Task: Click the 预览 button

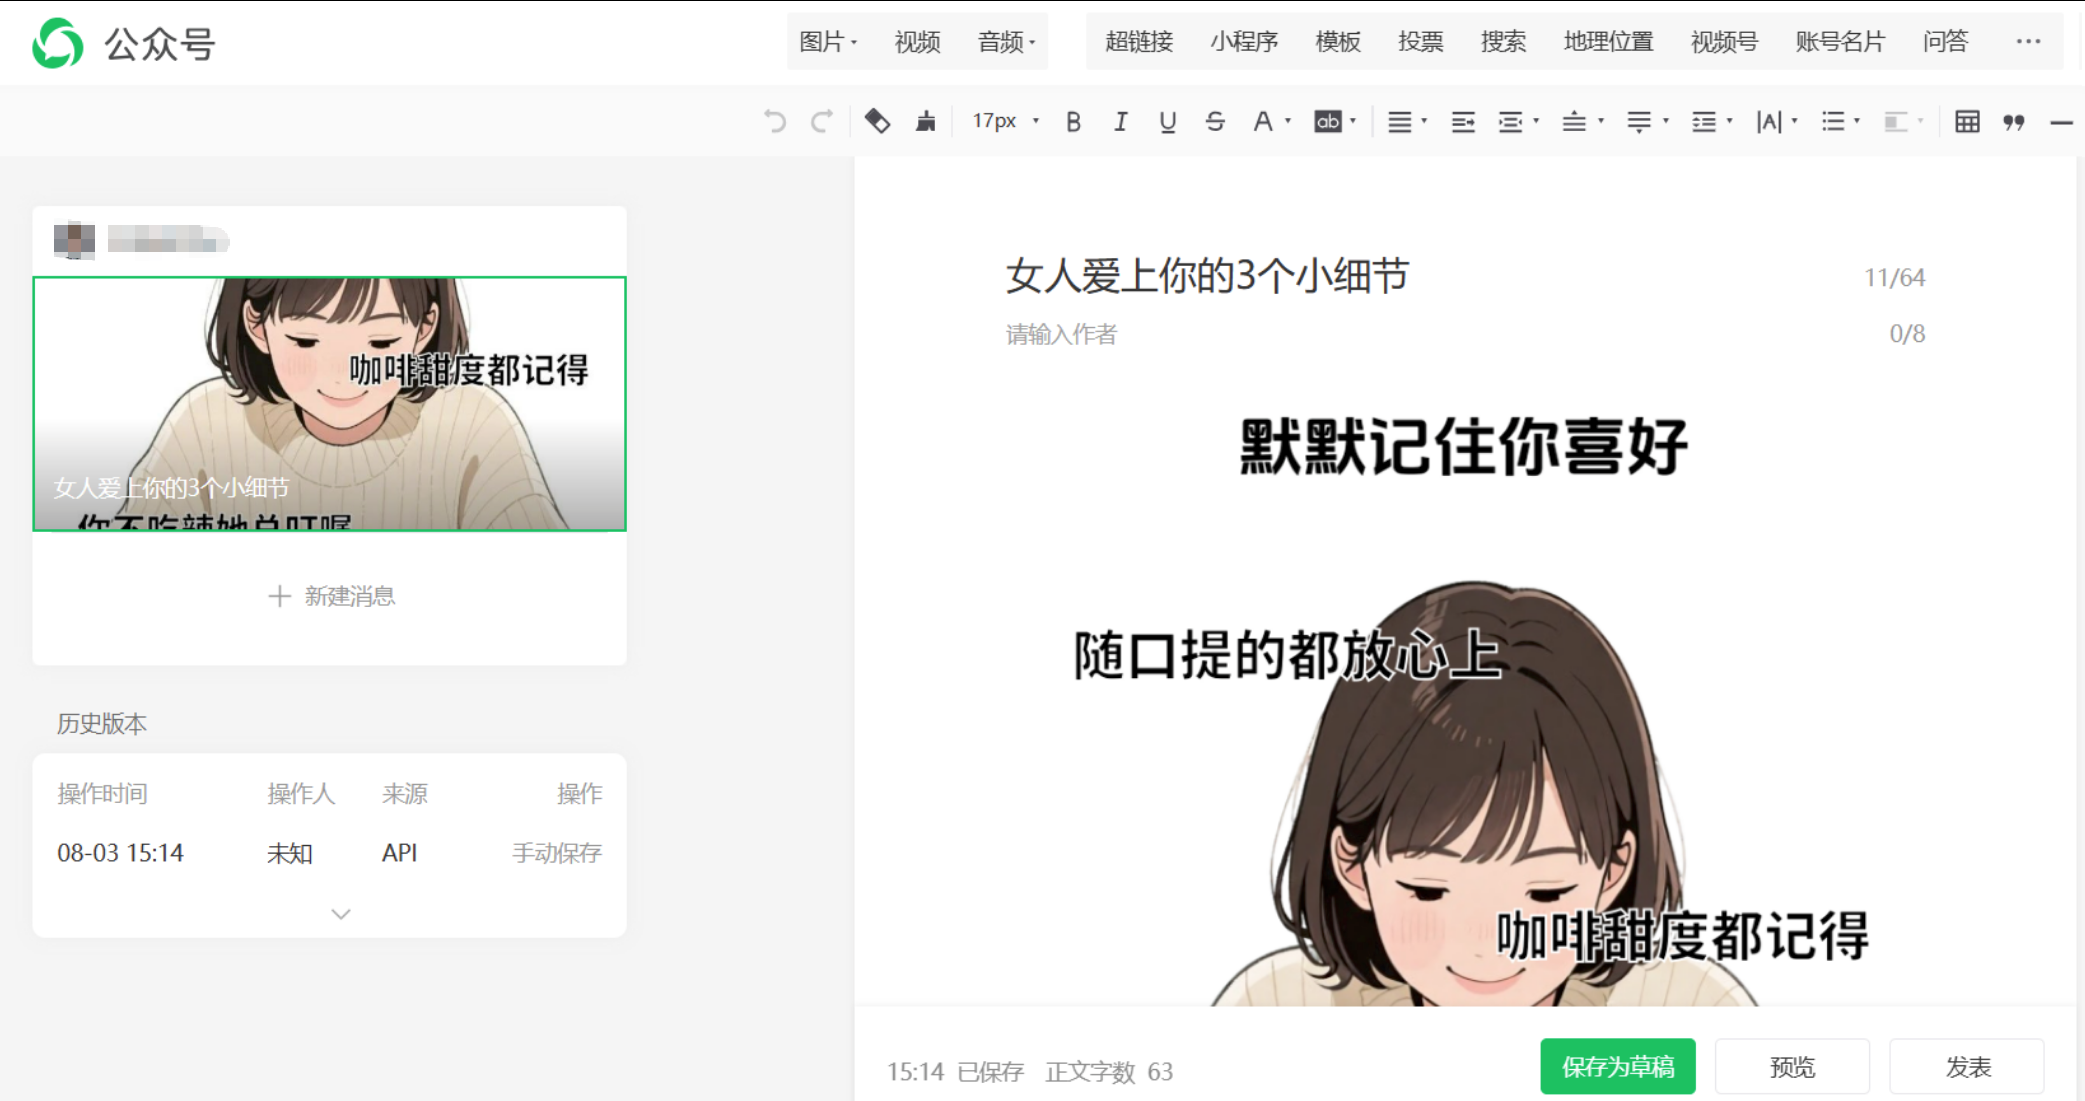Action: click(x=1792, y=1066)
